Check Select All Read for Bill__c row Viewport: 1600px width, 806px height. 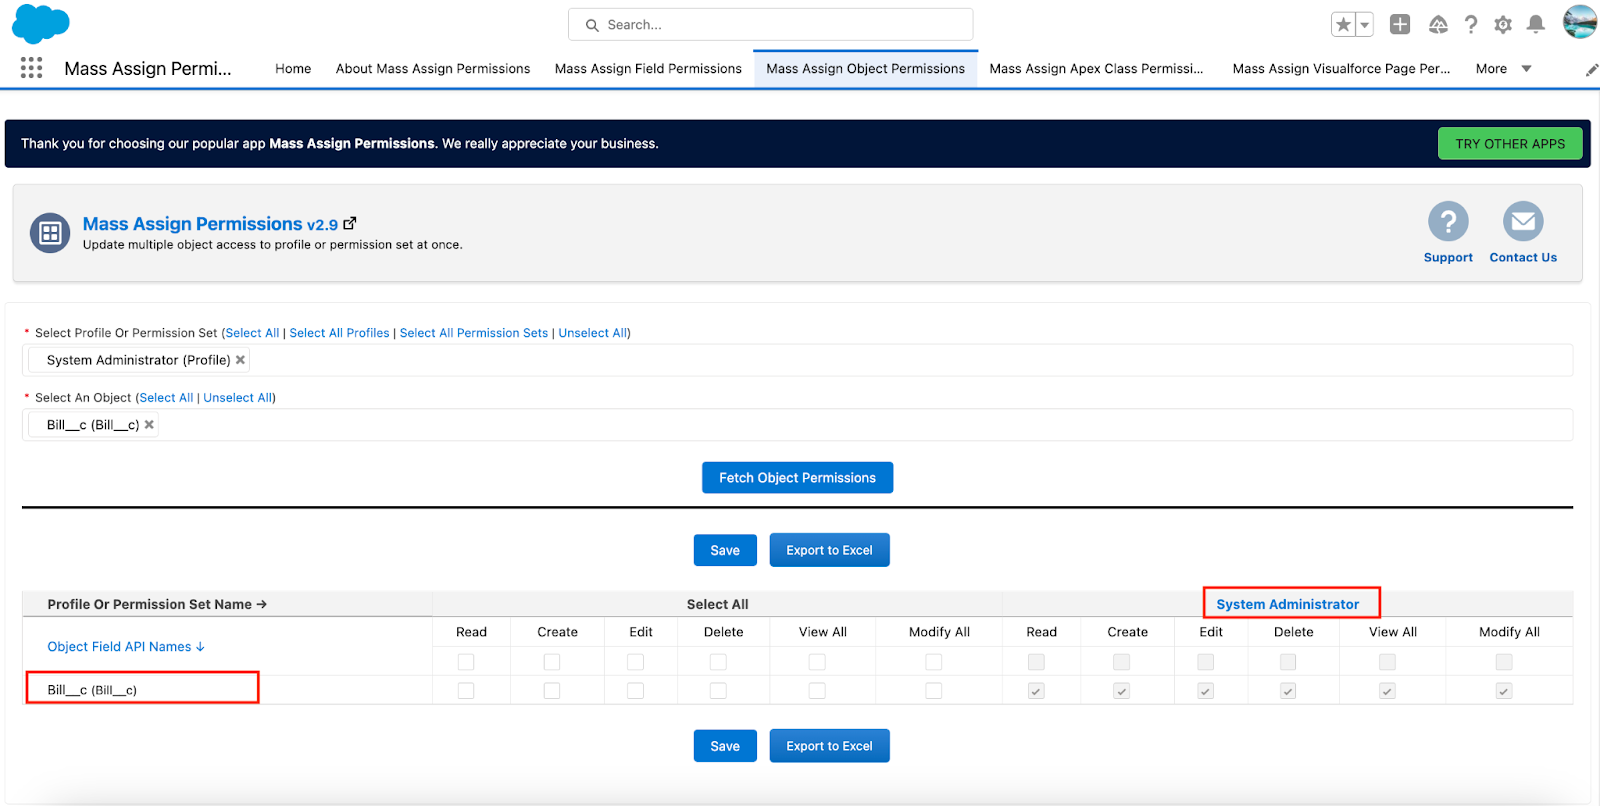pos(466,691)
